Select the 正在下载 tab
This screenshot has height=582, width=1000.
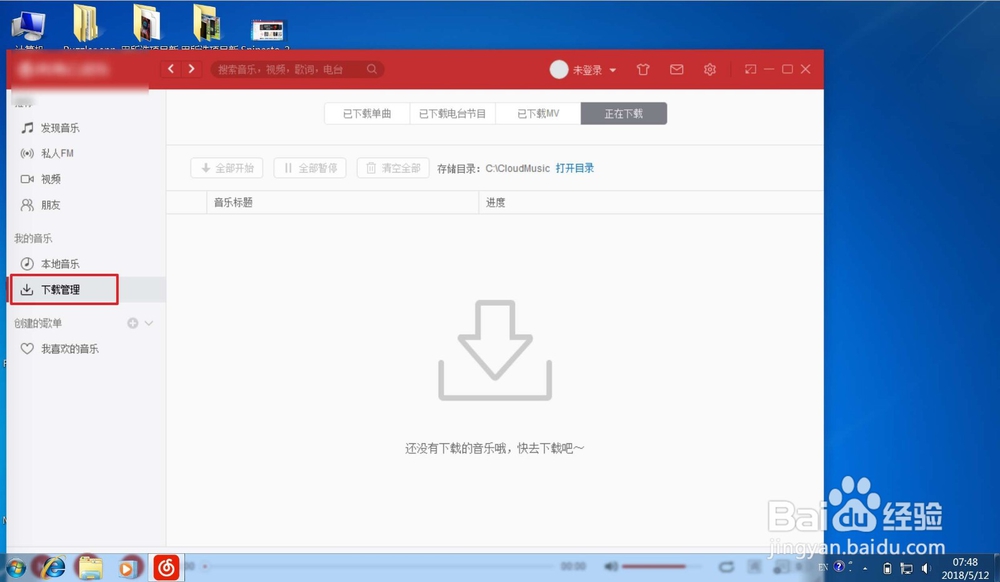tap(624, 113)
